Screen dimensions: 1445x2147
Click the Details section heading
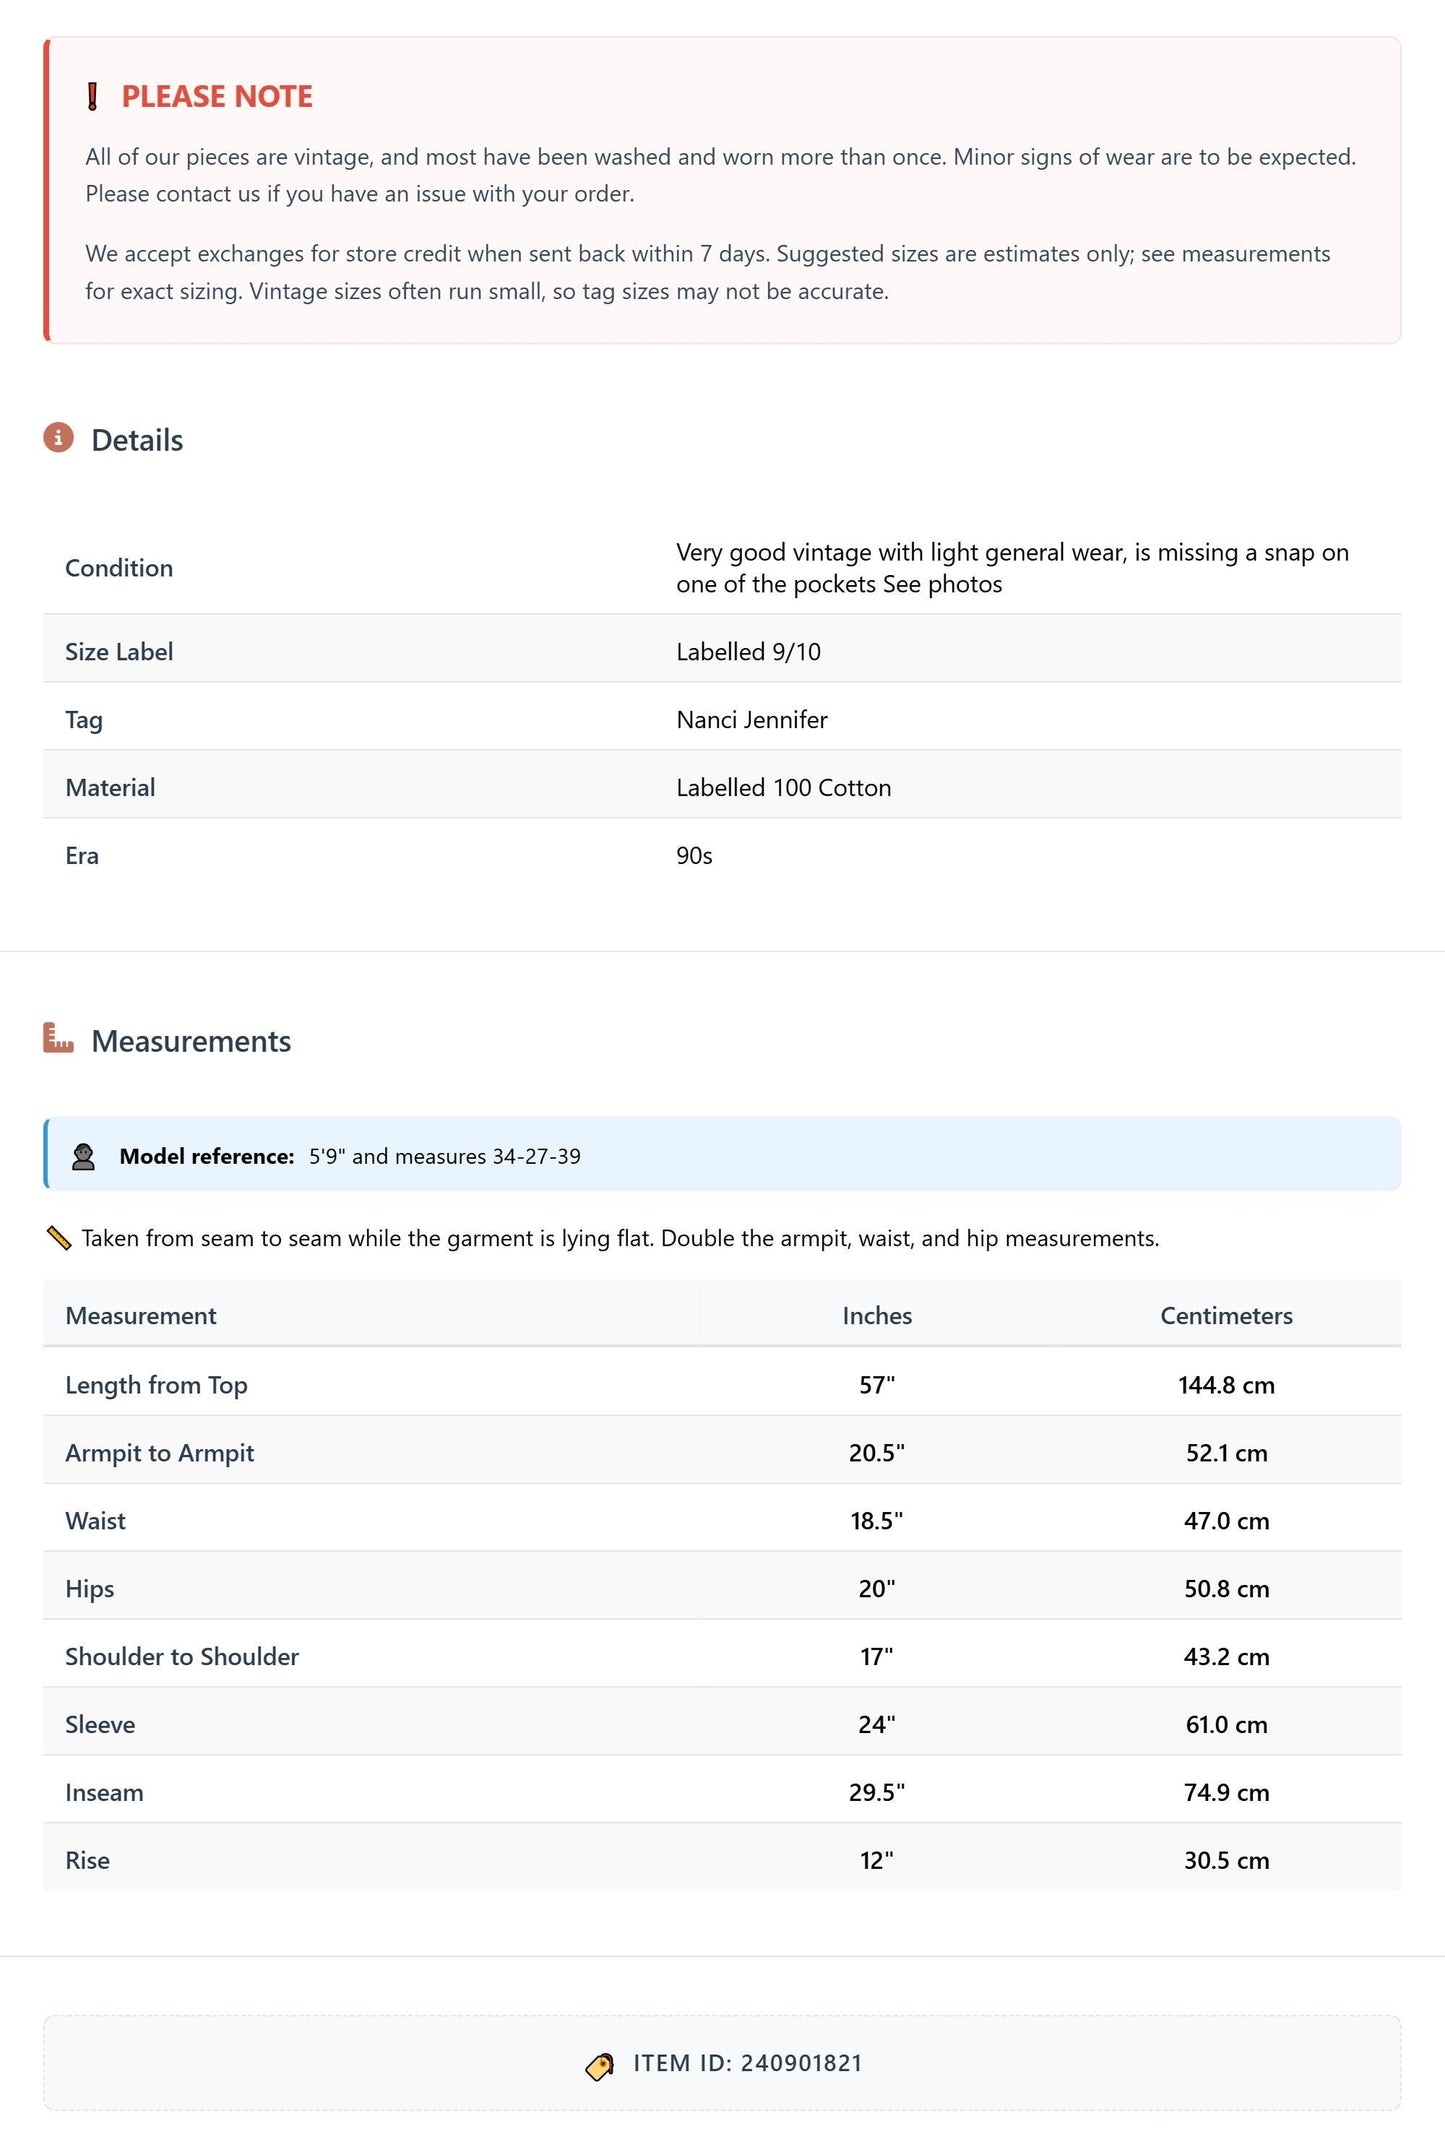click(137, 441)
